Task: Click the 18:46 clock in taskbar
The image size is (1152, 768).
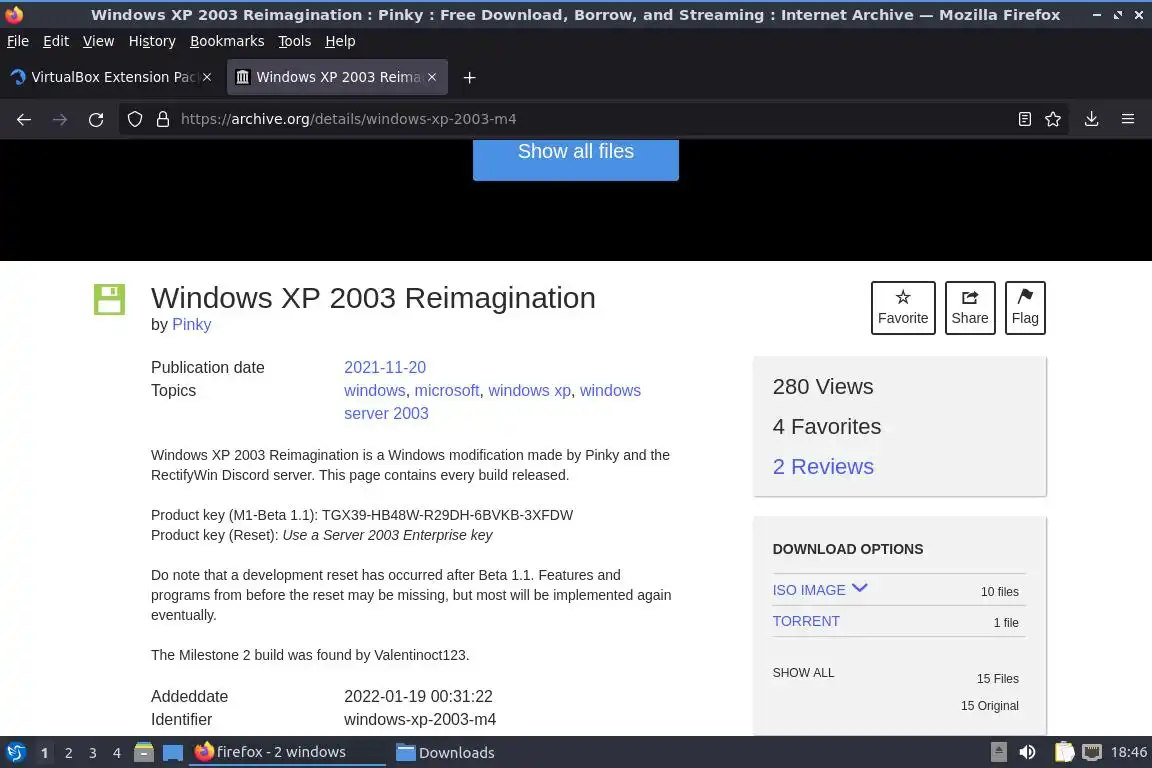Action: [x=1128, y=752]
